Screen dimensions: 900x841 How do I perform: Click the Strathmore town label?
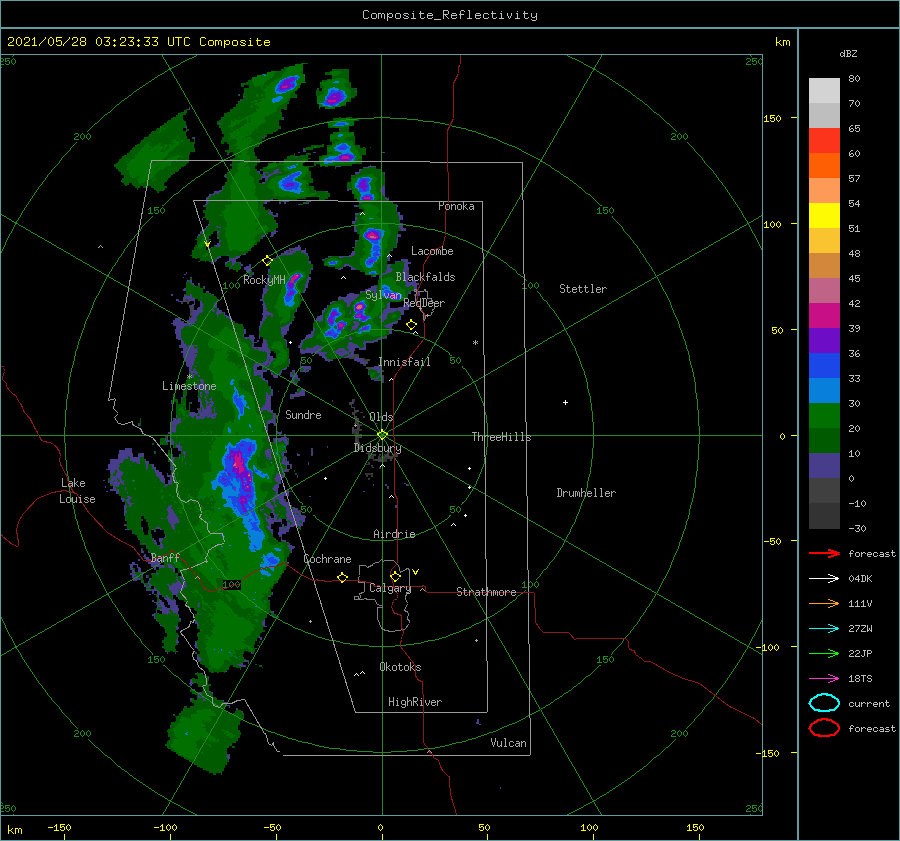(x=486, y=592)
